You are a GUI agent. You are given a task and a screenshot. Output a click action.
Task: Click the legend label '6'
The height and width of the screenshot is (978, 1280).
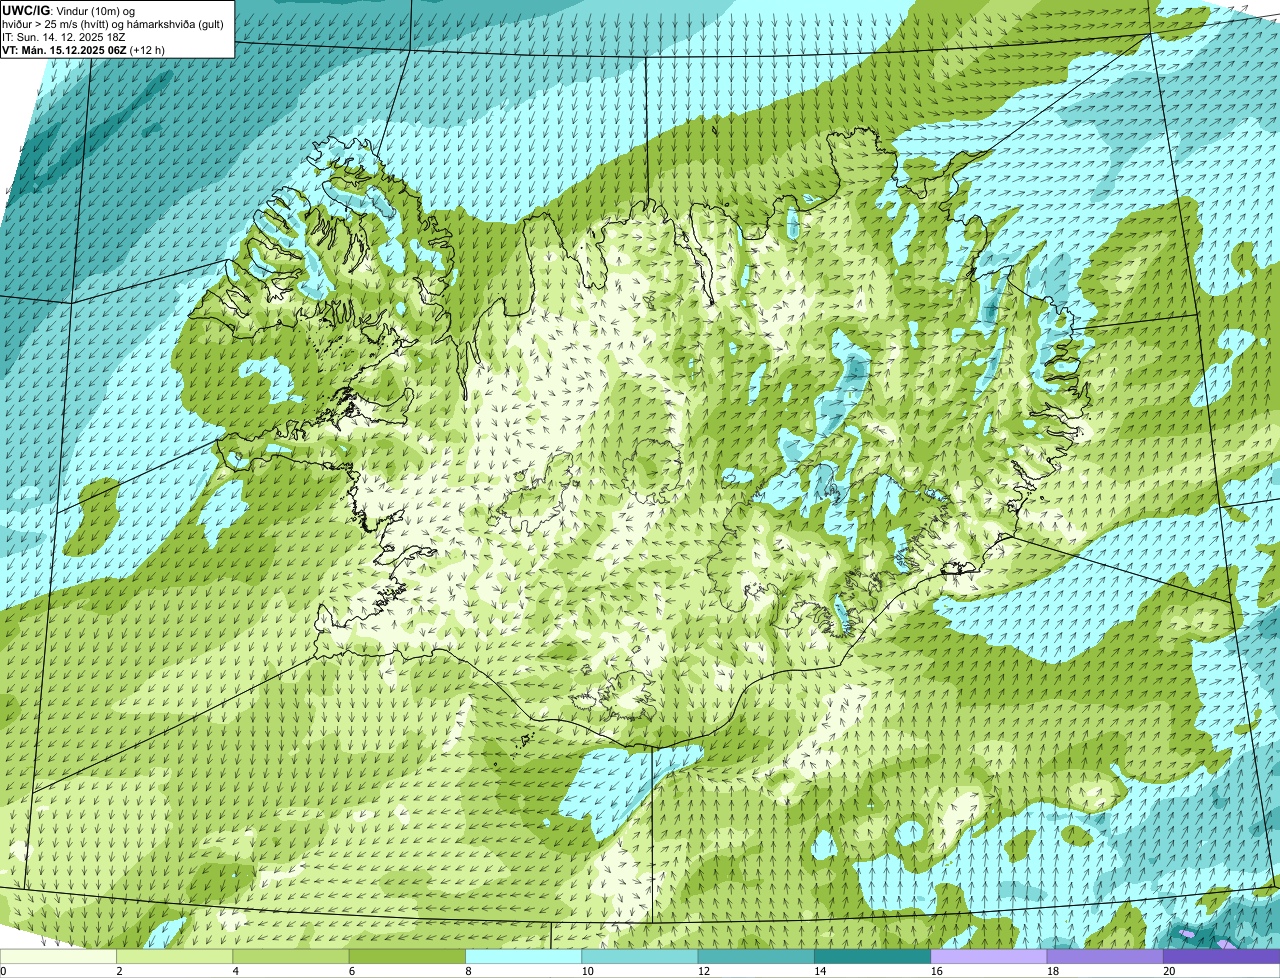coord(351,971)
